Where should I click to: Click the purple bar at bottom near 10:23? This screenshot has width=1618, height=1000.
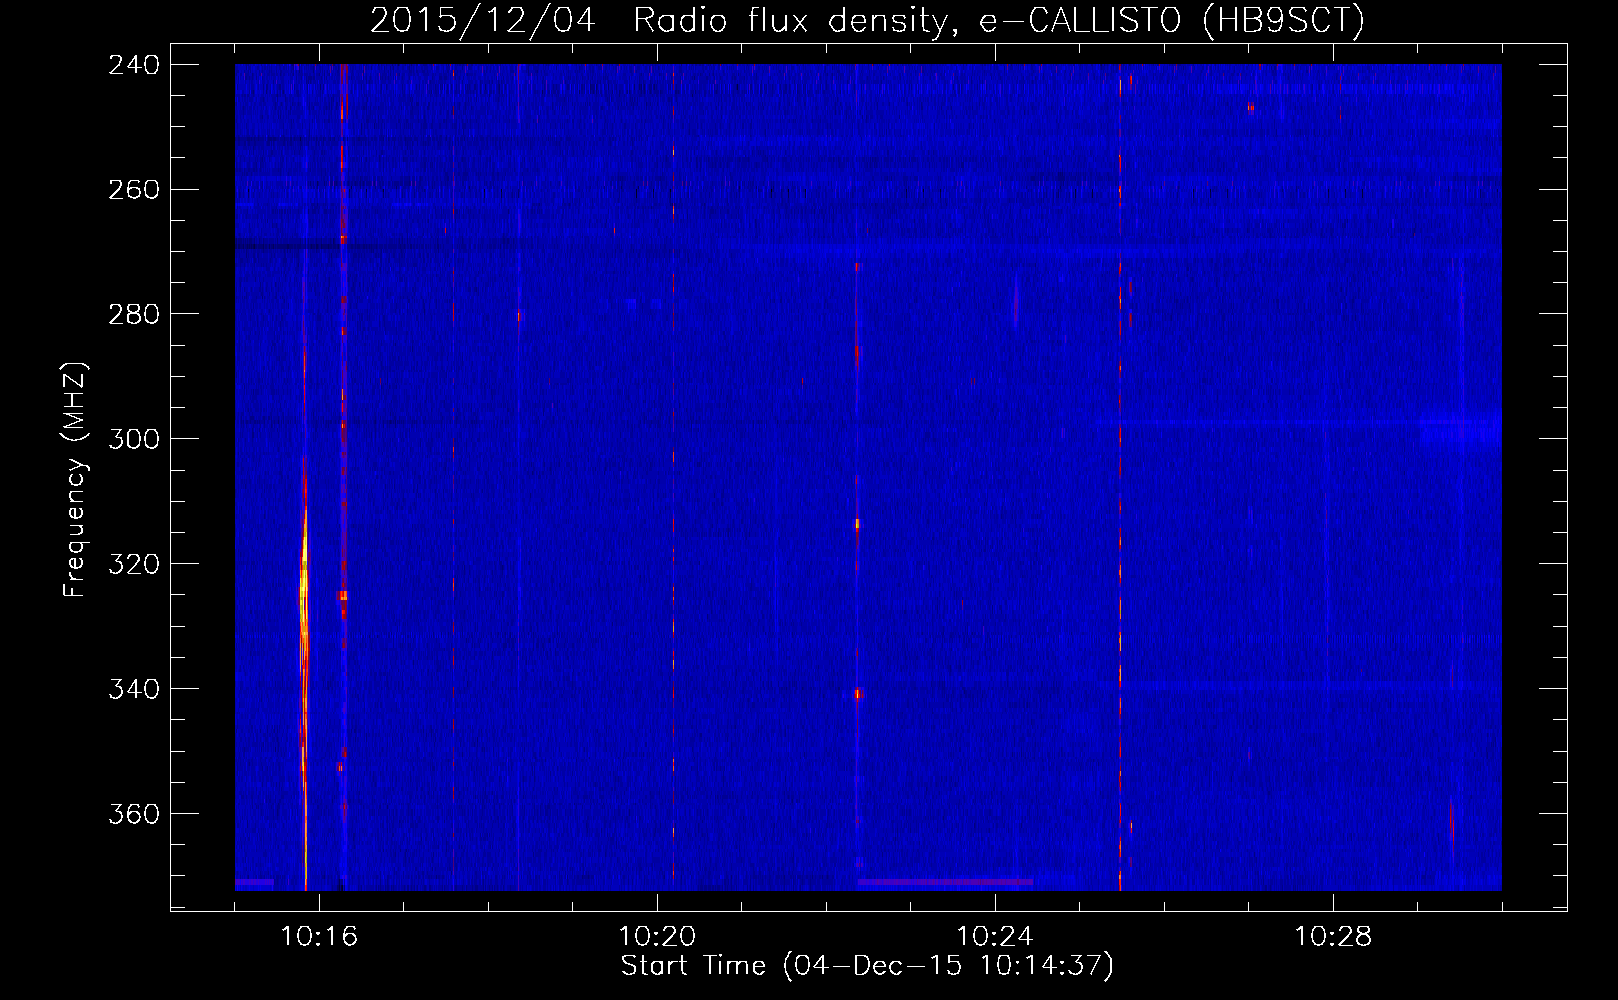(945, 882)
